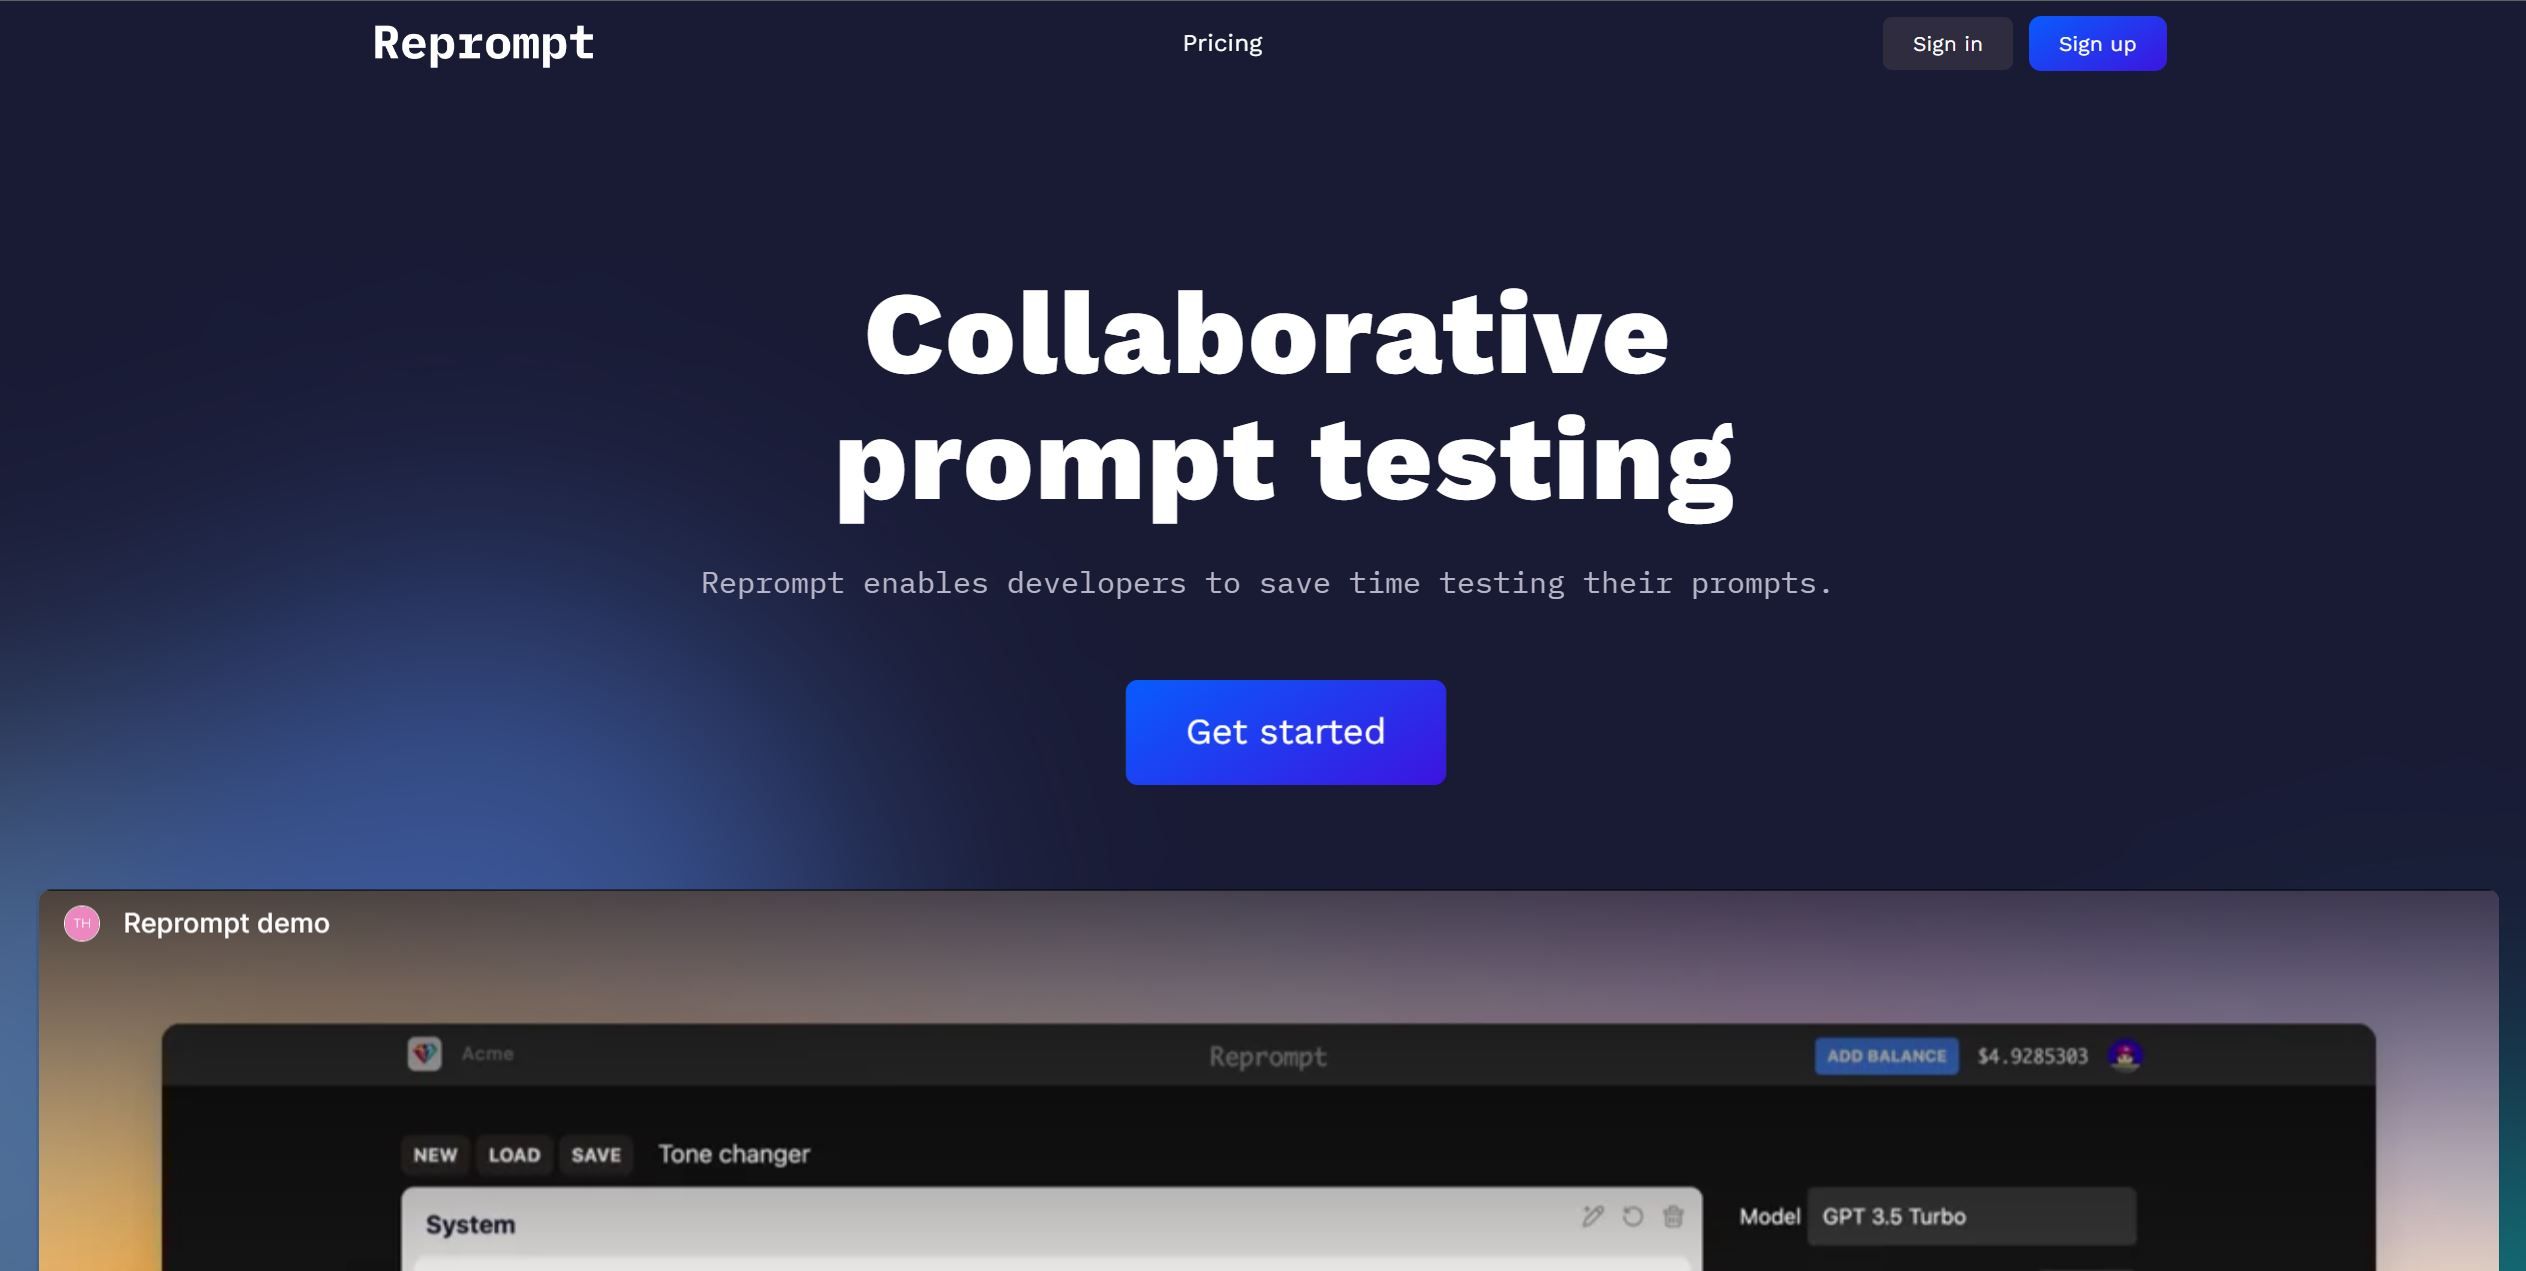Image resolution: width=2526 pixels, height=1271 pixels.
Task: Click the Pricing navigation menu item
Action: [x=1222, y=42]
